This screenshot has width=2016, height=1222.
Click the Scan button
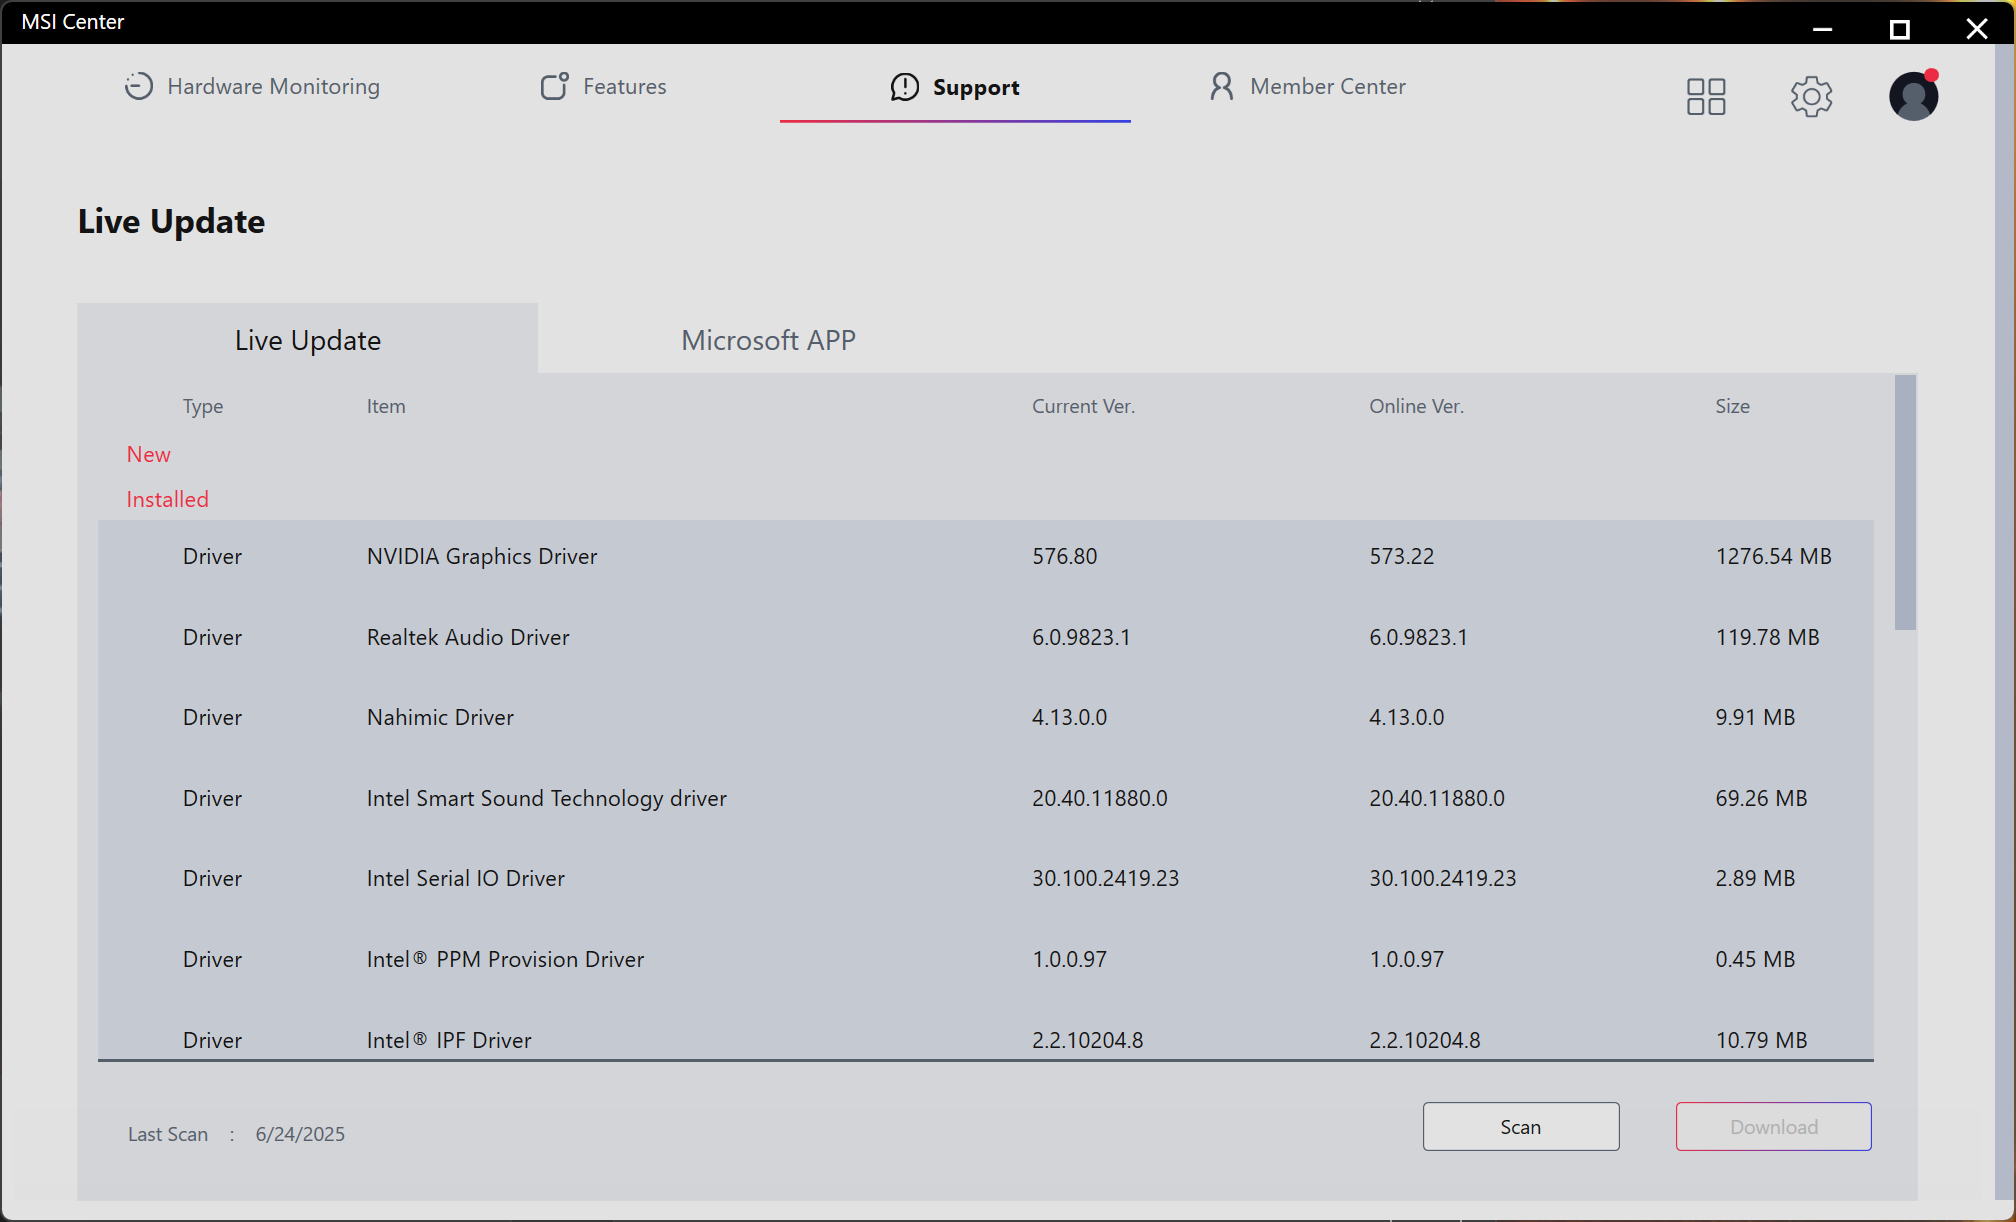1521,1127
